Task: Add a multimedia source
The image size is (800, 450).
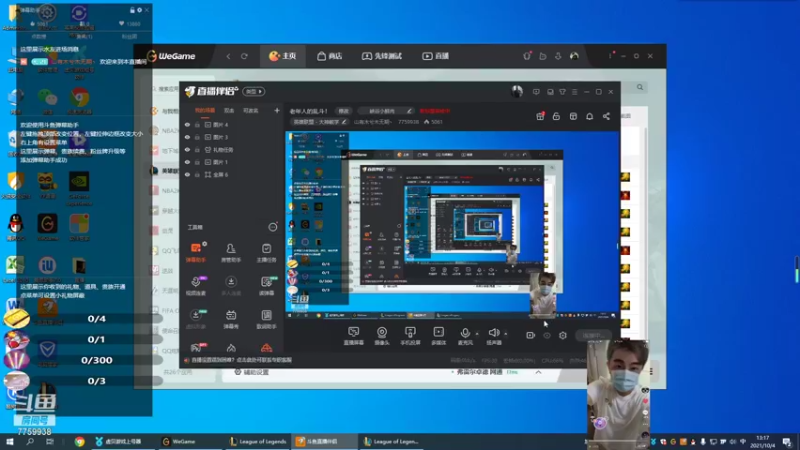Action: pyautogui.click(x=438, y=336)
